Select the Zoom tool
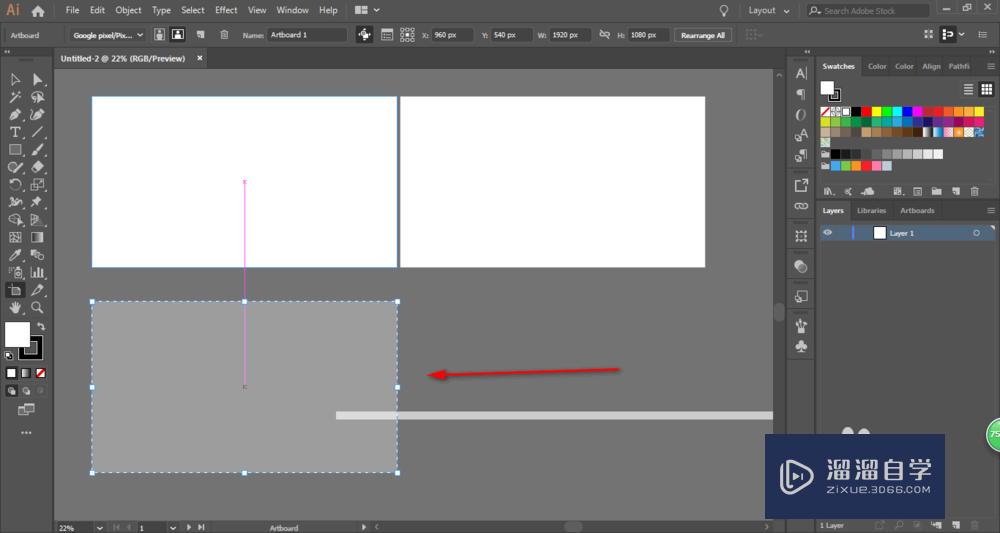 coord(38,307)
